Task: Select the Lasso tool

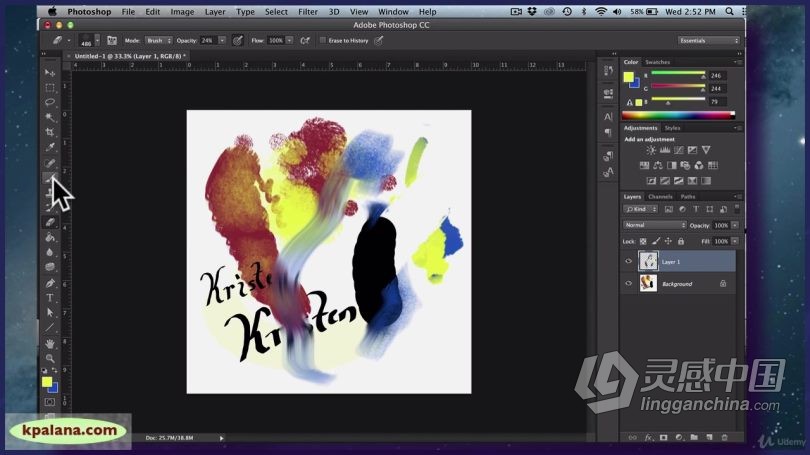Action: point(50,102)
